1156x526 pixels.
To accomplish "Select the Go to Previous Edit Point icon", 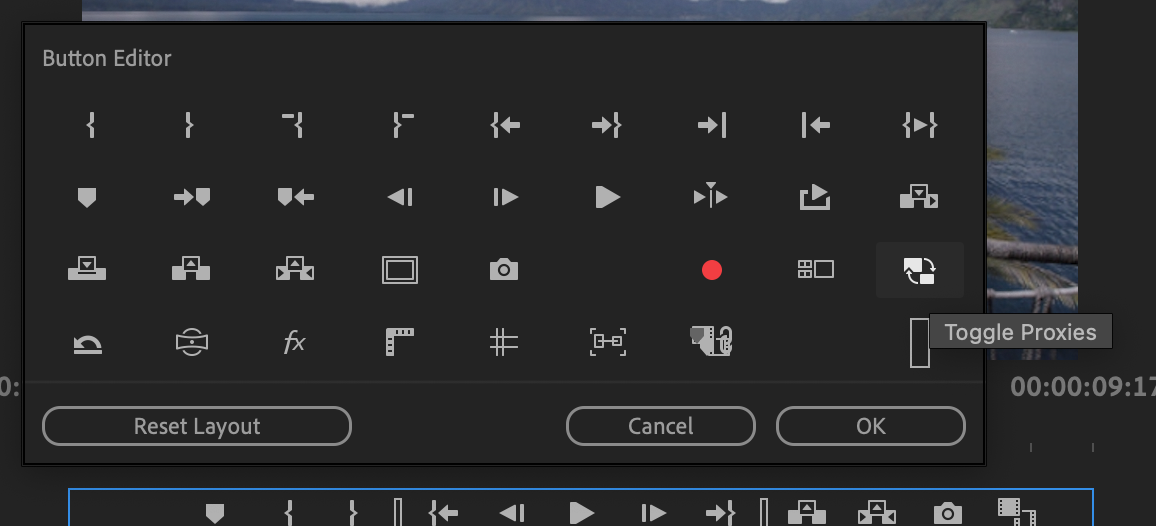I will (815, 125).
